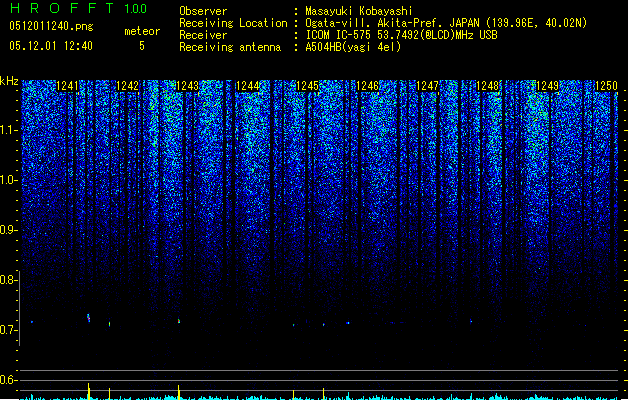
Task: Click the kHz axis unit label
Action: pos(9,81)
